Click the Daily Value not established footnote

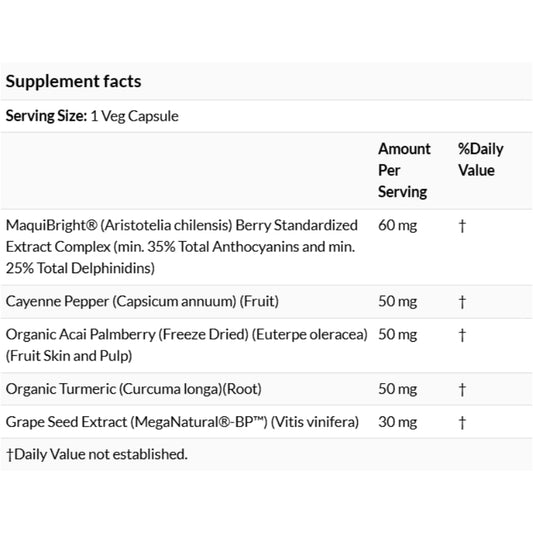pyautogui.click(x=97, y=454)
